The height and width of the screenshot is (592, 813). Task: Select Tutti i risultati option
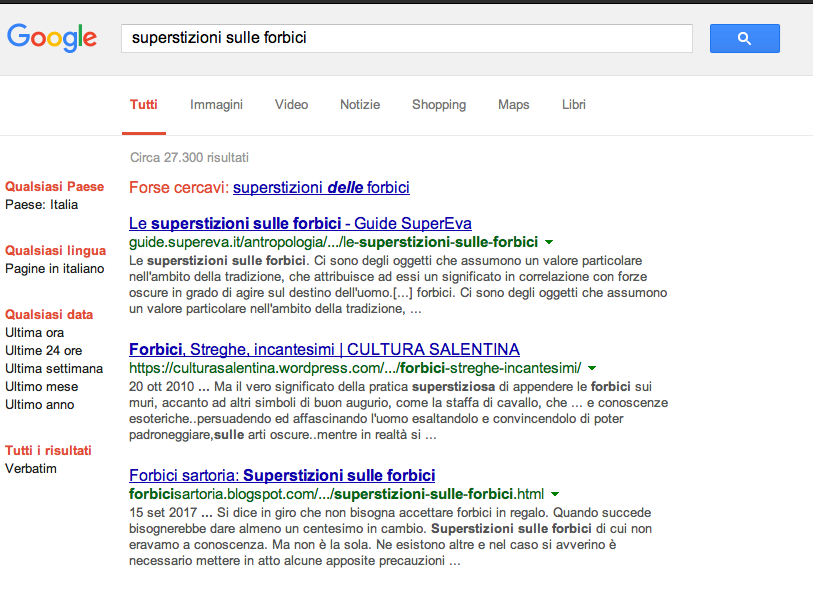tap(48, 450)
